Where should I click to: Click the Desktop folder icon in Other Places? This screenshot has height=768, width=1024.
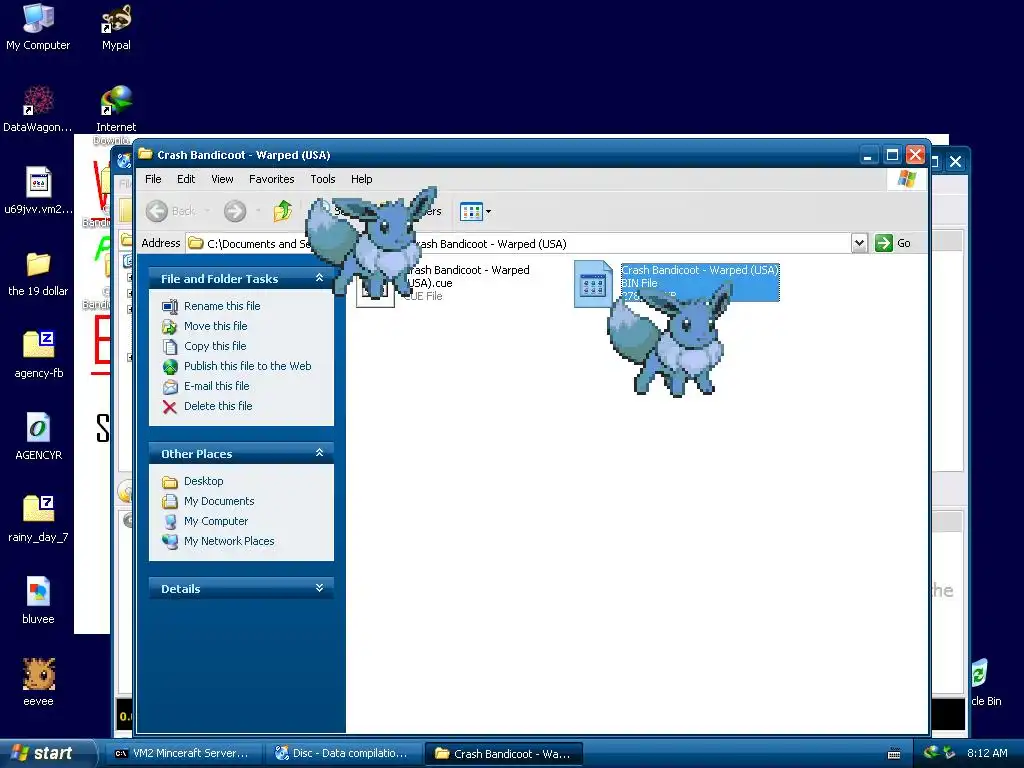(170, 482)
